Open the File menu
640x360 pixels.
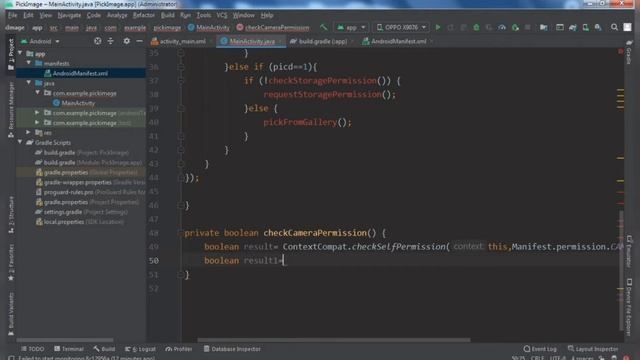pyautogui.click(x=12, y=15)
